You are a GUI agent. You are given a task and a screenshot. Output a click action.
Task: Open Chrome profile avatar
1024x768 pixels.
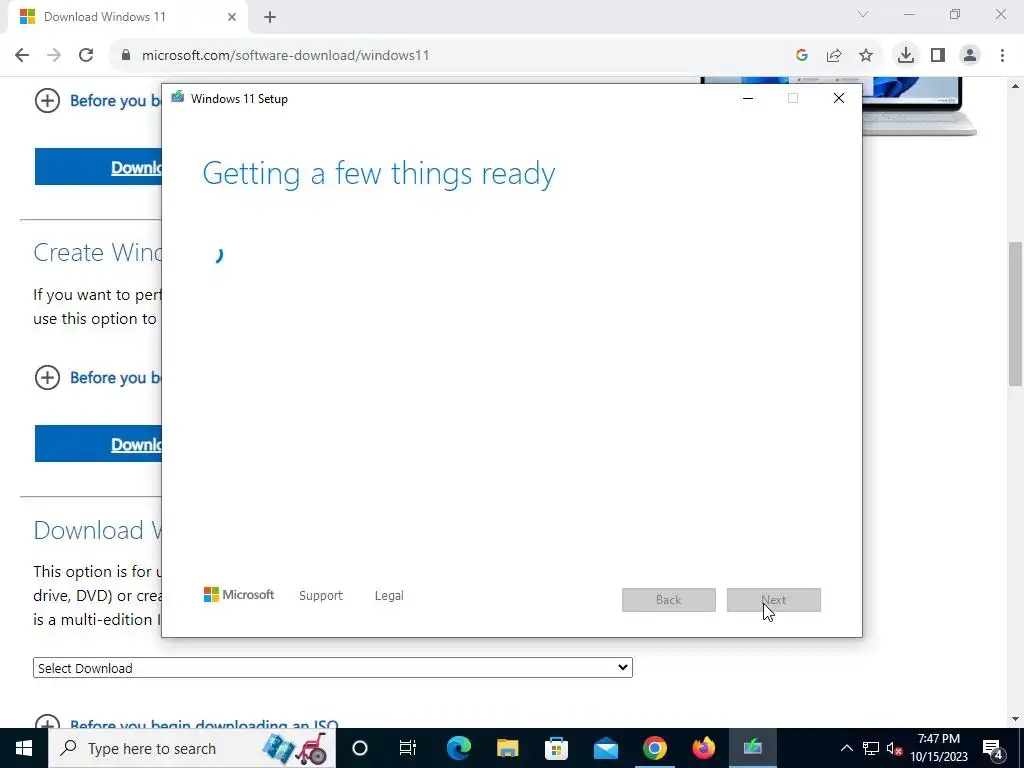(x=970, y=56)
